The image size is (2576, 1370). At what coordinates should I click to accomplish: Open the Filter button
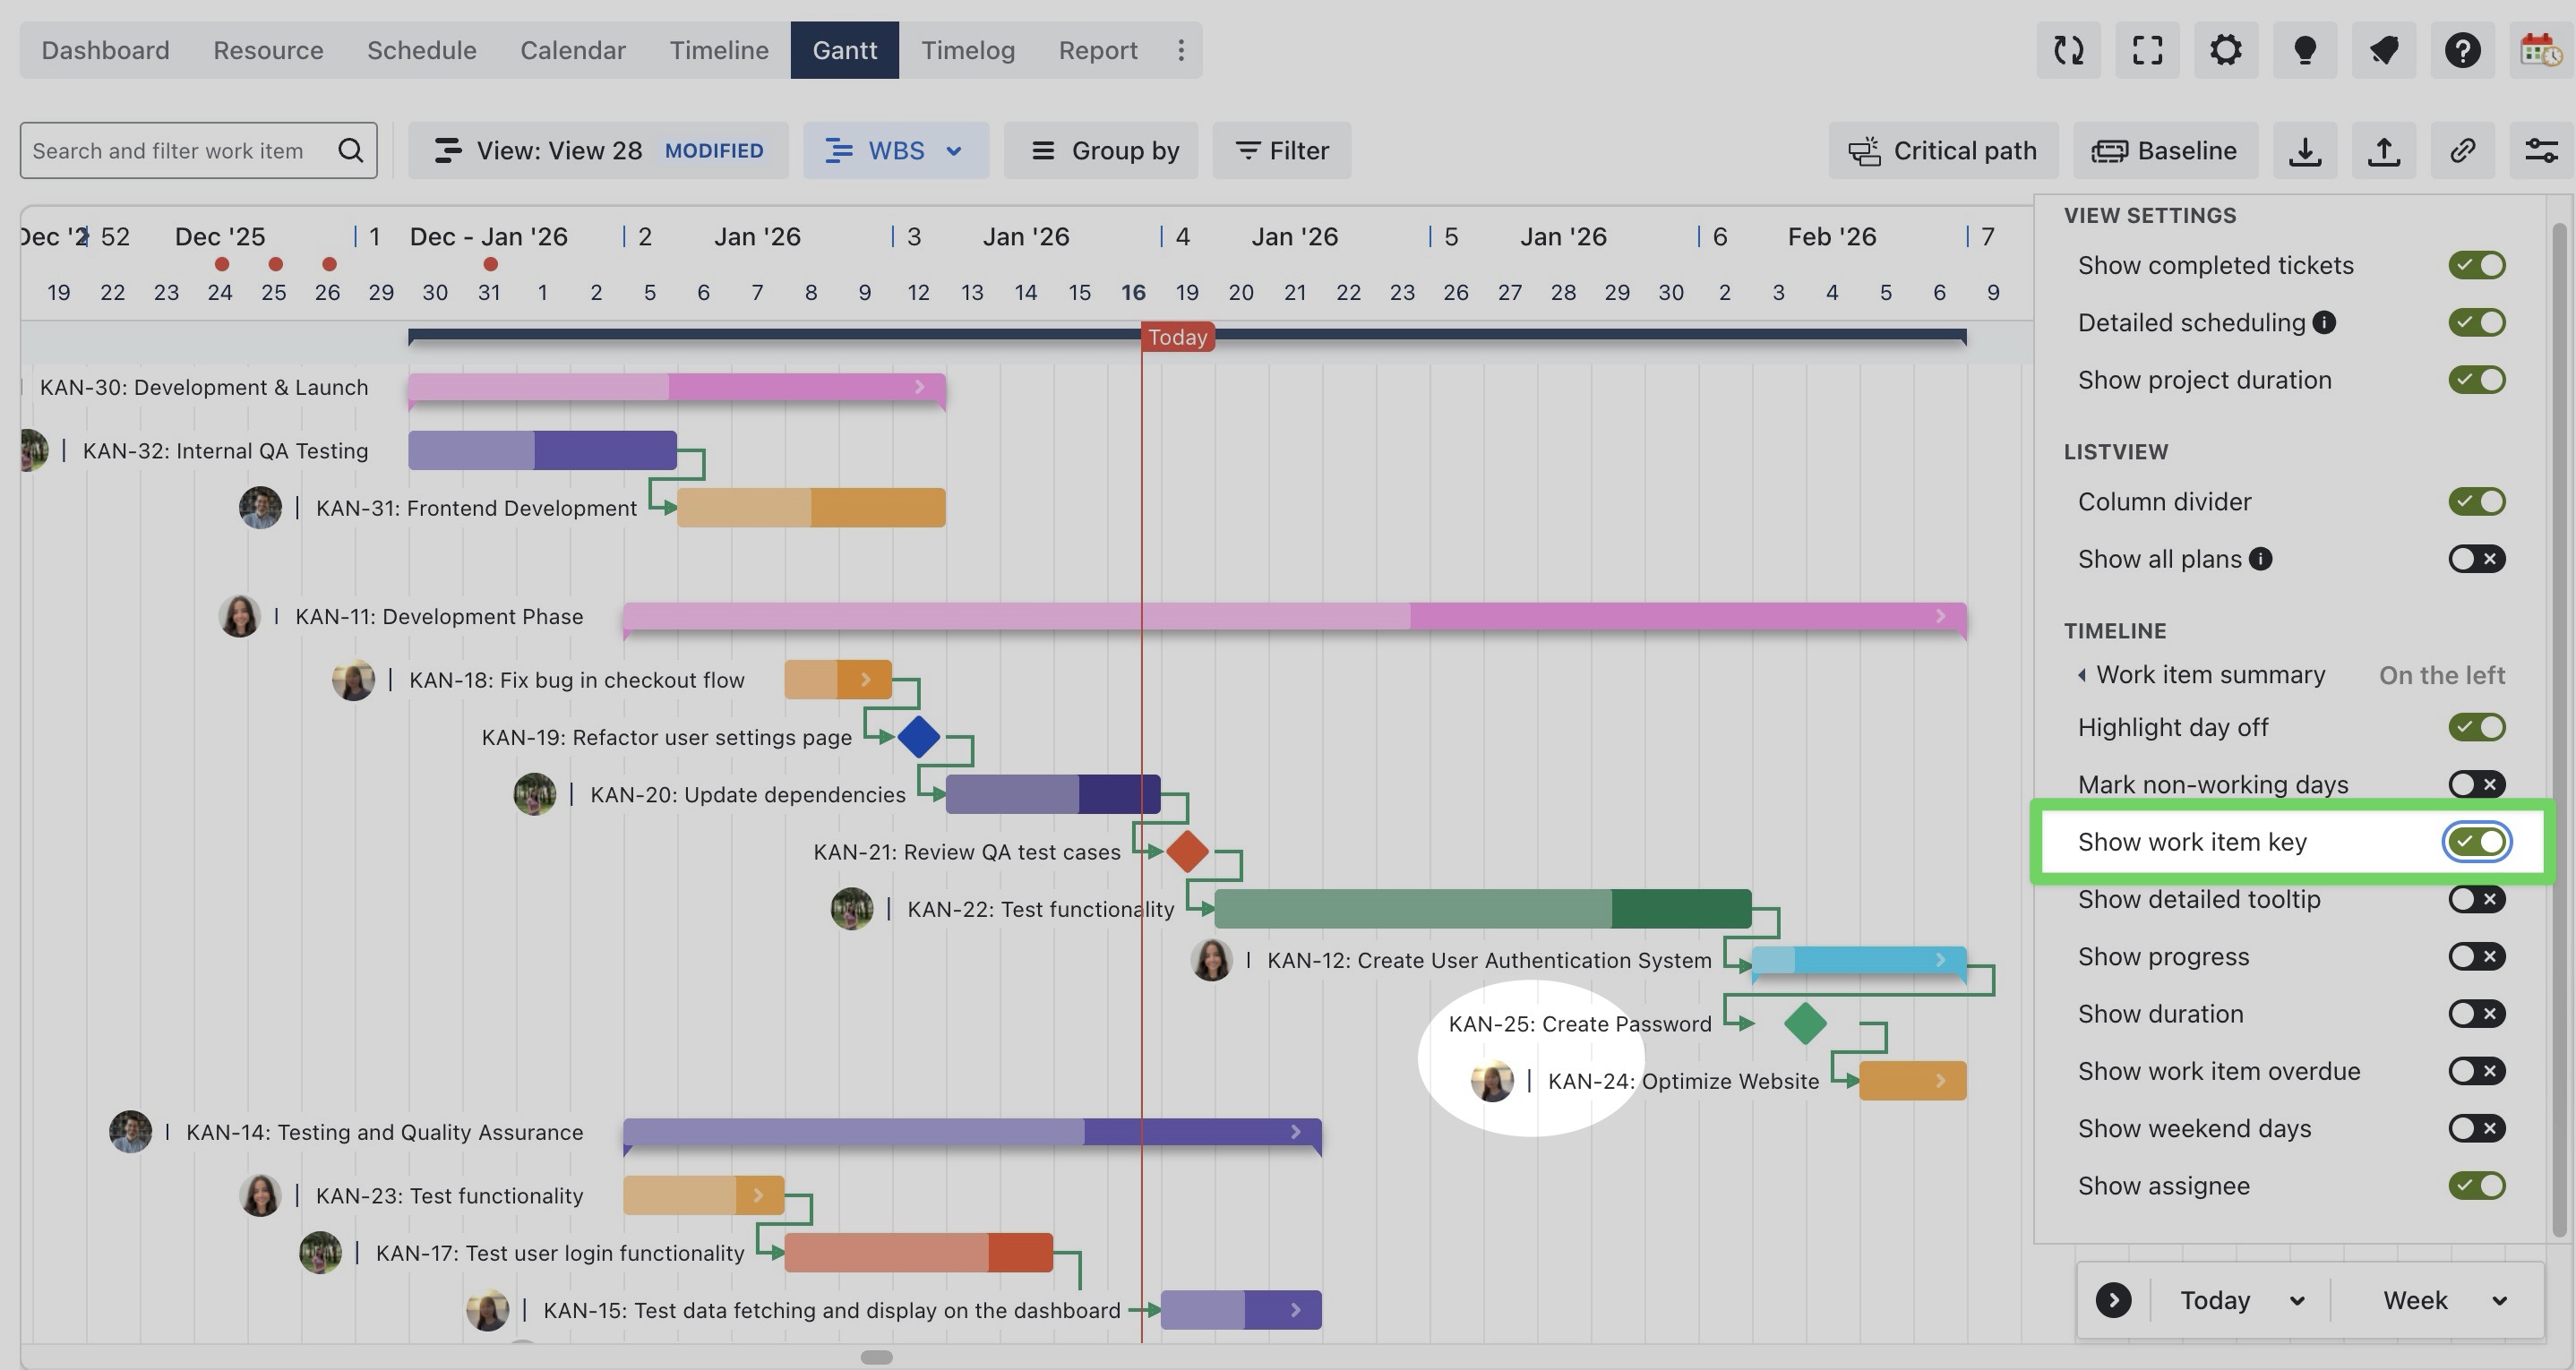pyautogui.click(x=1281, y=151)
